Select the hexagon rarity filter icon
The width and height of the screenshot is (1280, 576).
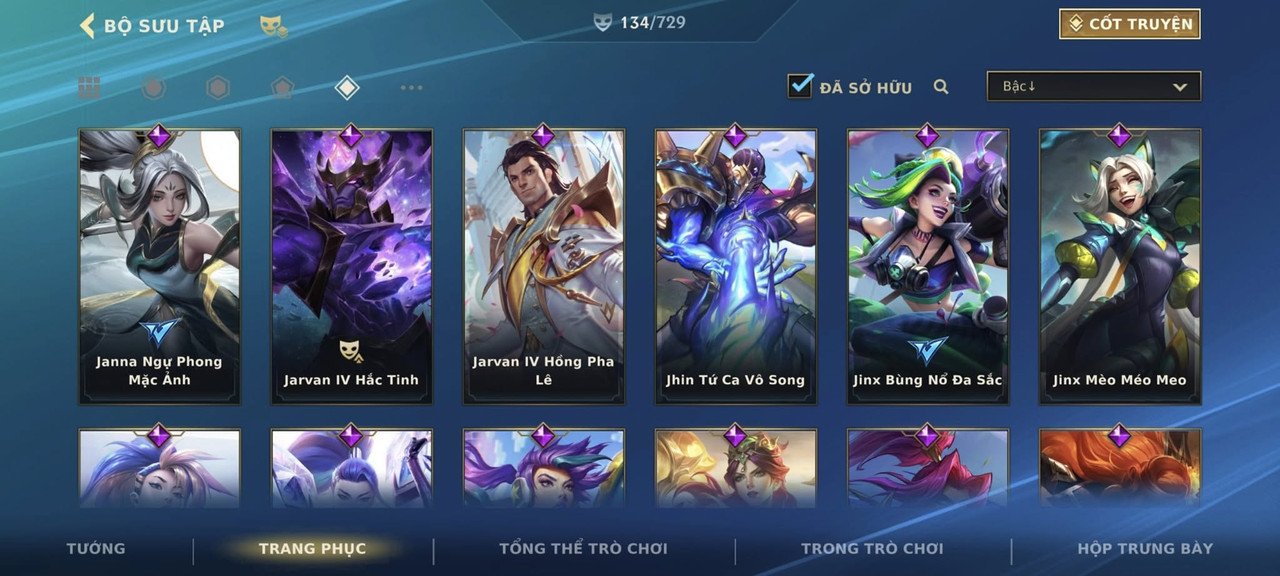coord(218,88)
